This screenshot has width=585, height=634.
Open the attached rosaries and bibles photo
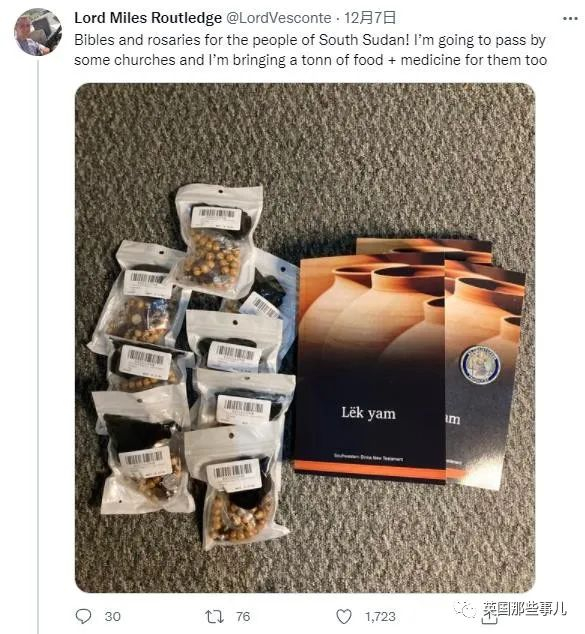(305, 338)
